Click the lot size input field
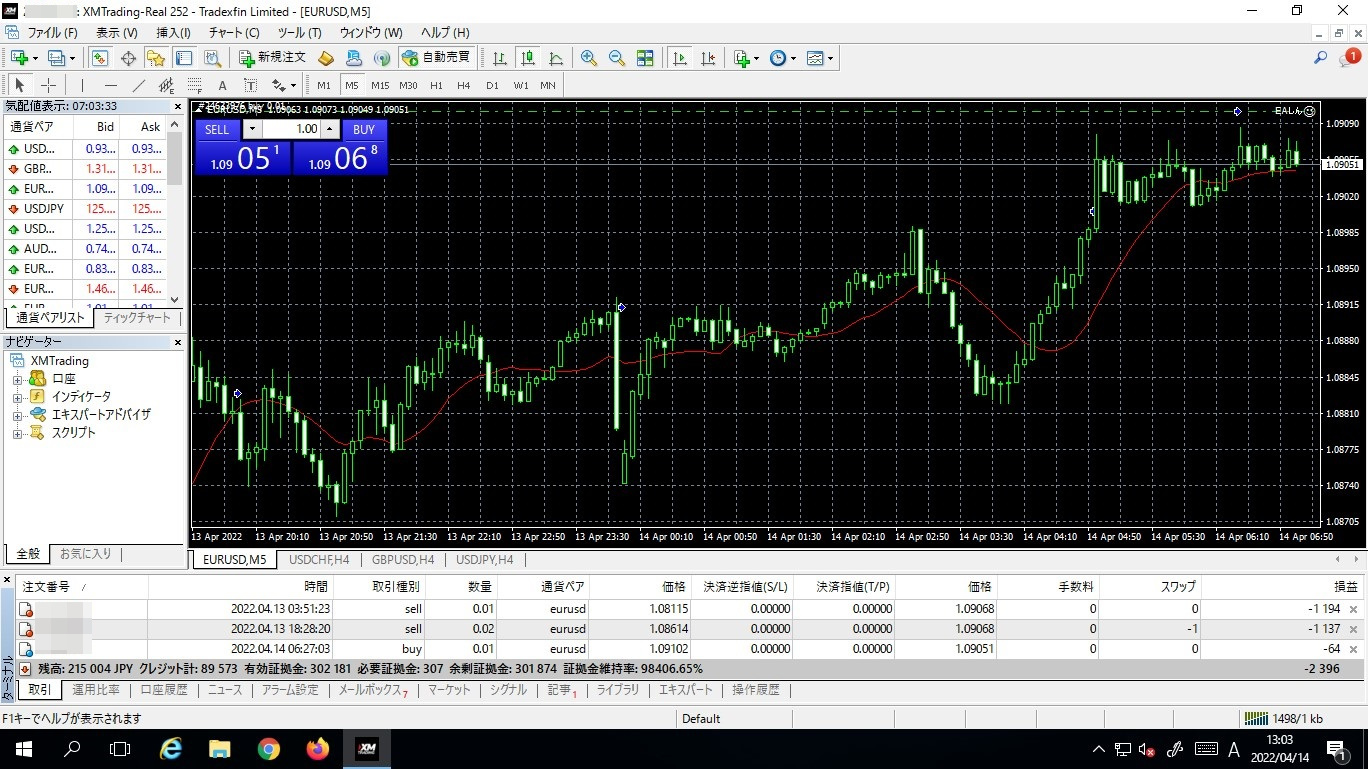1368x769 pixels. (x=292, y=129)
